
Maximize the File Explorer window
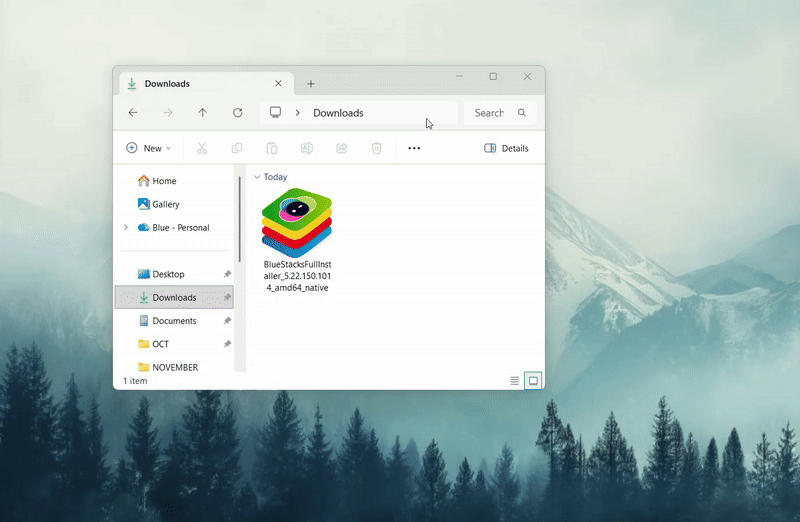coord(493,76)
